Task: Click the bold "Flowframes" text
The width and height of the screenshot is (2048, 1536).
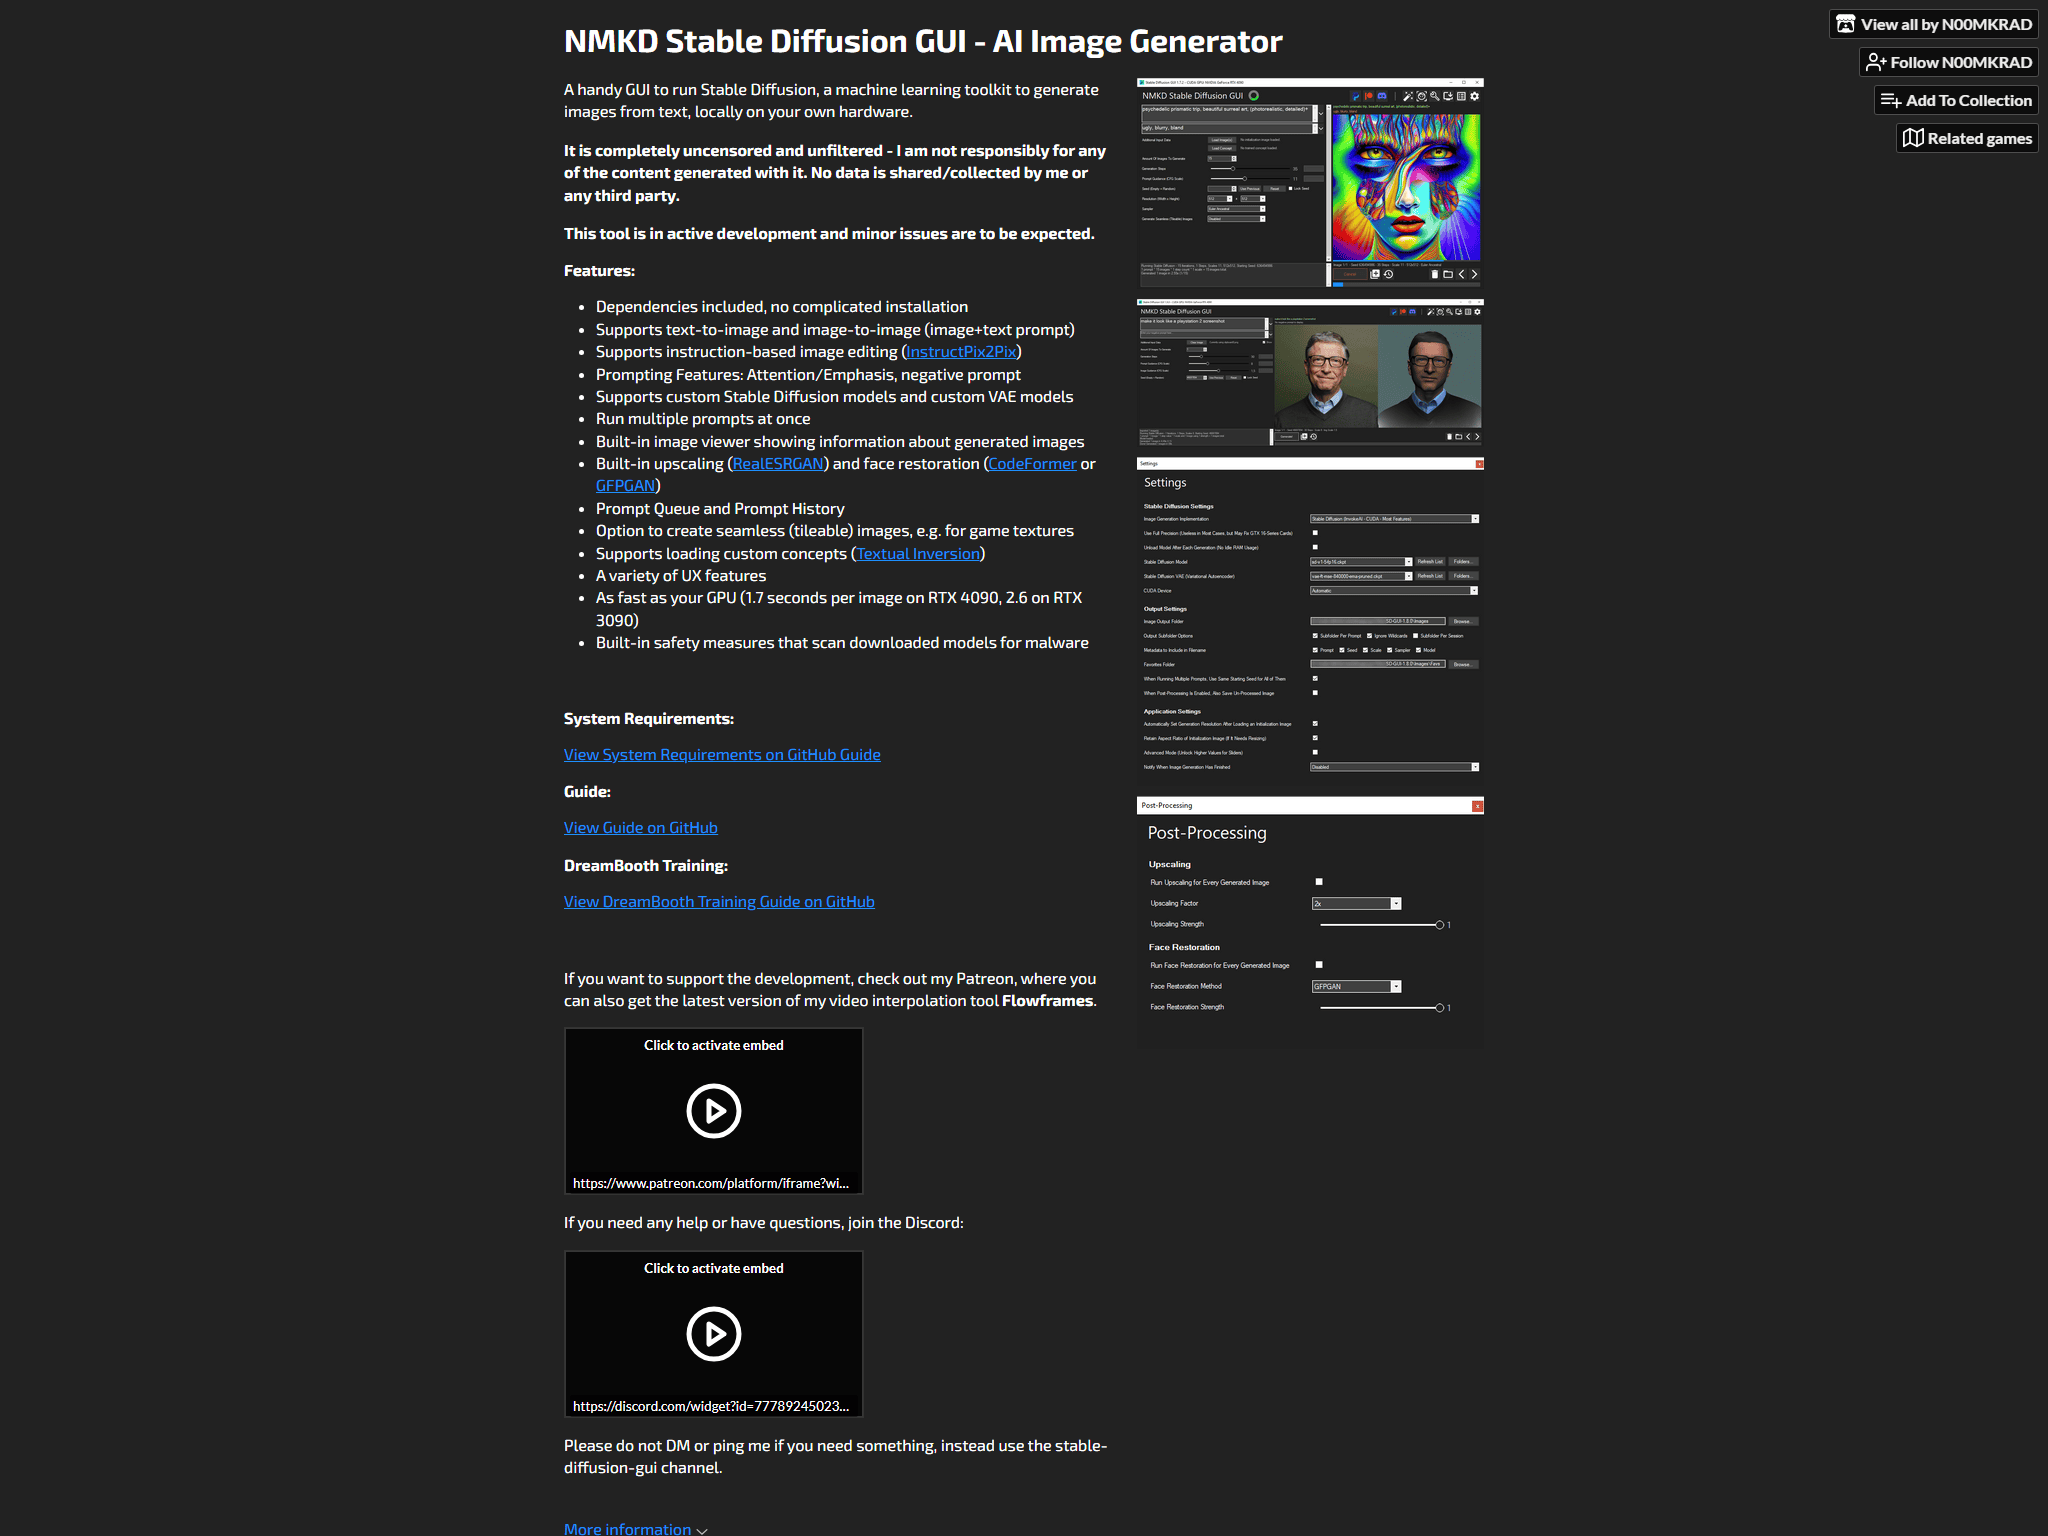Action: tap(1047, 1001)
